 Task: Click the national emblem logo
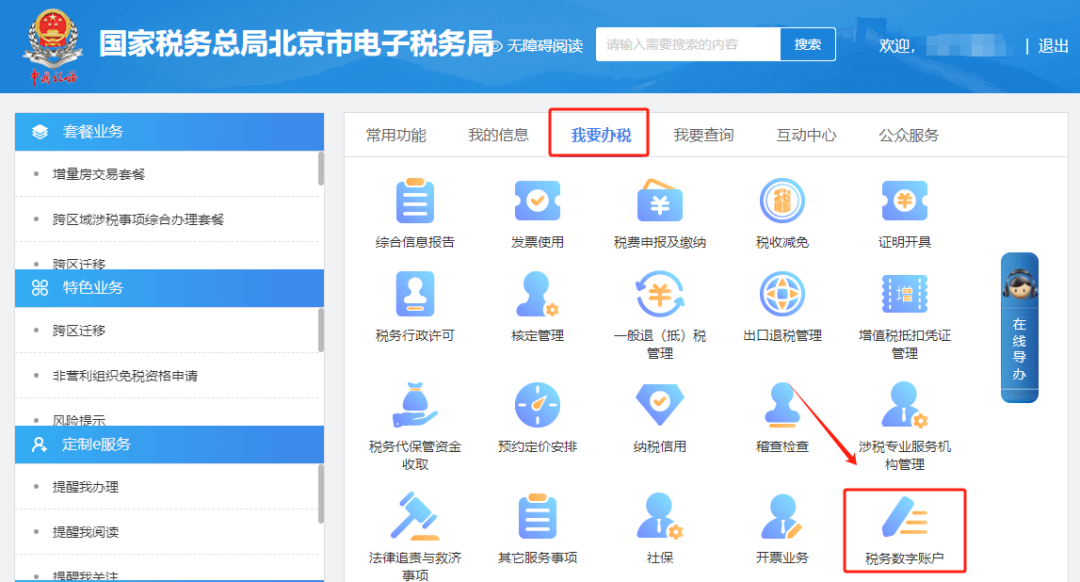[53, 45]
